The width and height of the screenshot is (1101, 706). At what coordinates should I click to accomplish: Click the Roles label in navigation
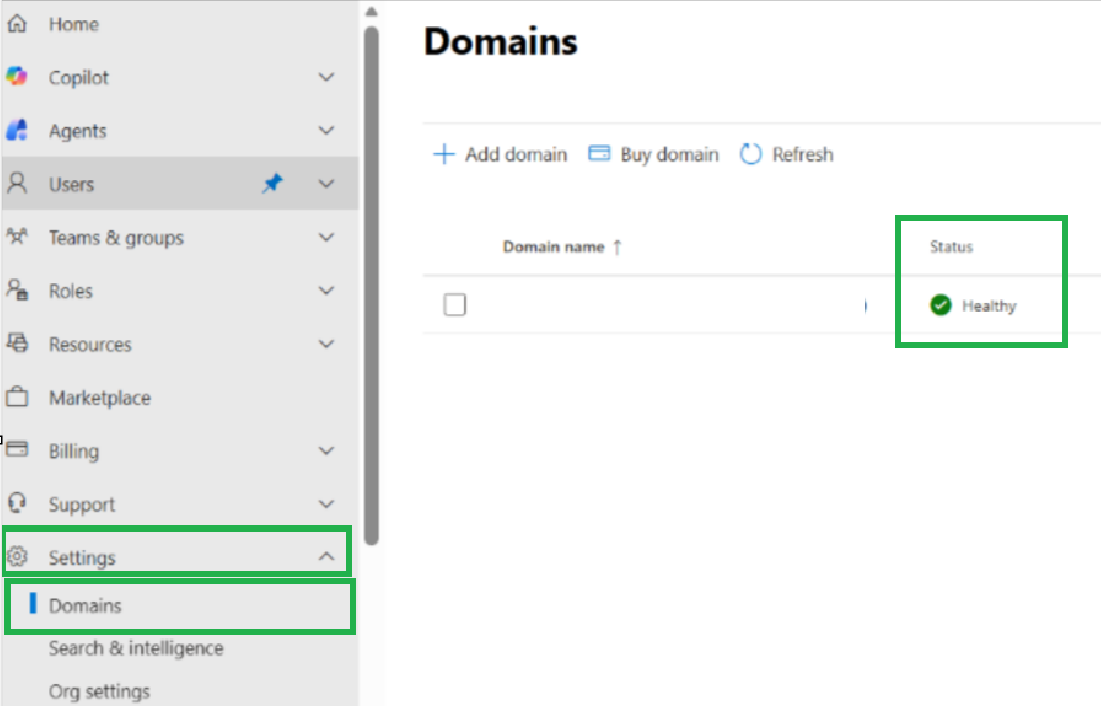pyautogui.click(x=70, y=291)
